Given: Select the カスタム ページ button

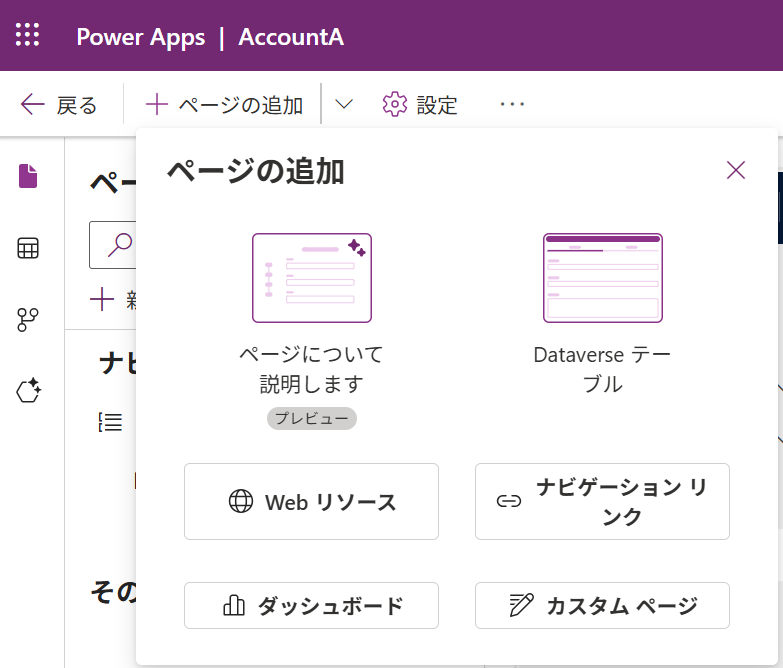Looking at the screenshot, I should [602, 606].
